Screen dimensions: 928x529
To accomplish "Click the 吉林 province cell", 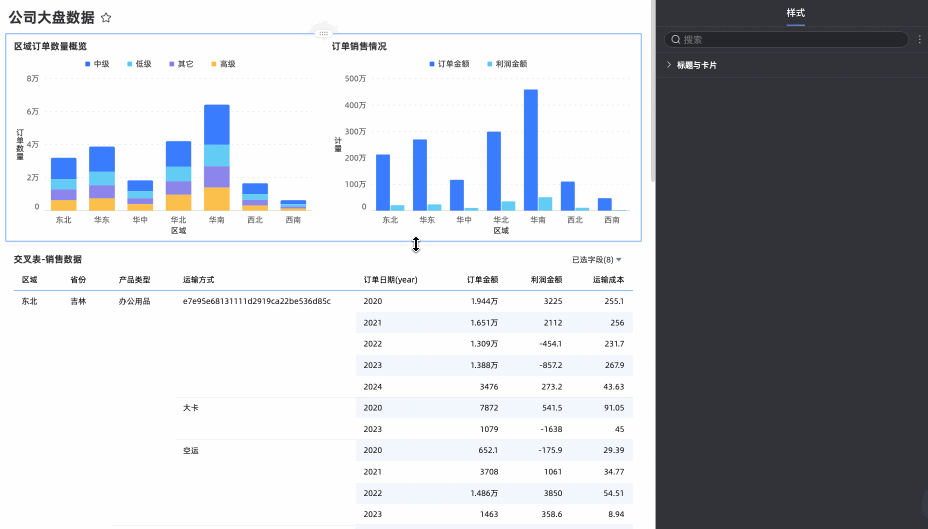I will point(78,301).
